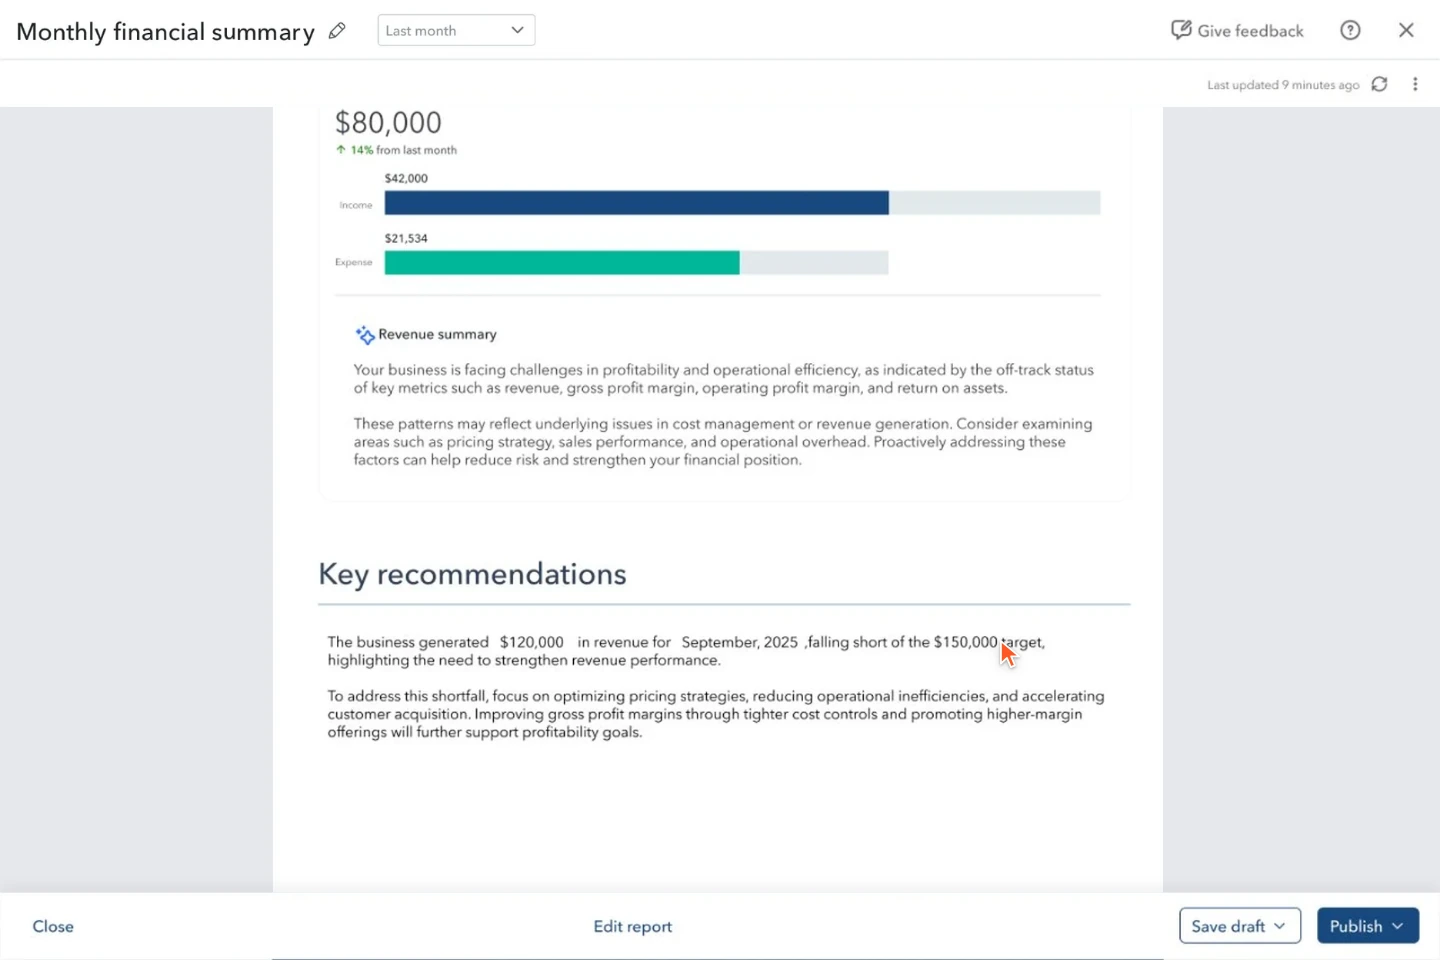Screen dimensions: 1440x960
Task: Open the Publish dropdown button
Action: click(1368, 926)
